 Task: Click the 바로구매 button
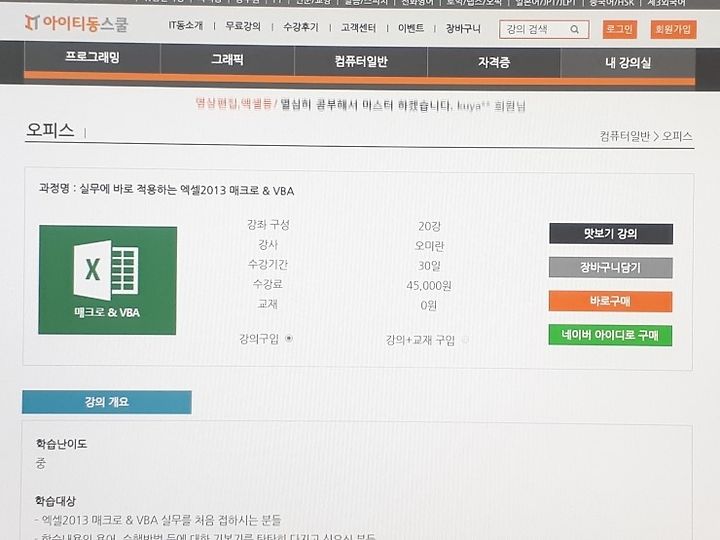610,301
